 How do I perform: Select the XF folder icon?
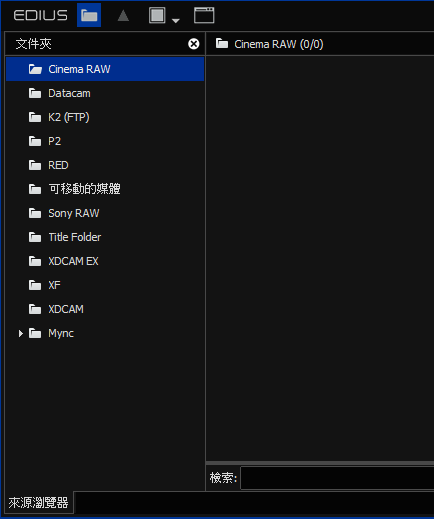click(x=35, y=285)
